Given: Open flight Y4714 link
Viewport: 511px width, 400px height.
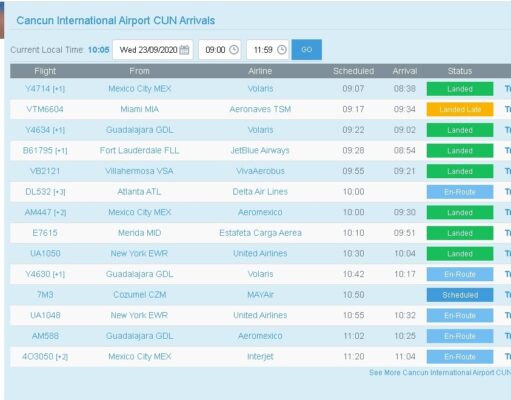Looking at the screenshot, I should point(45,89).
